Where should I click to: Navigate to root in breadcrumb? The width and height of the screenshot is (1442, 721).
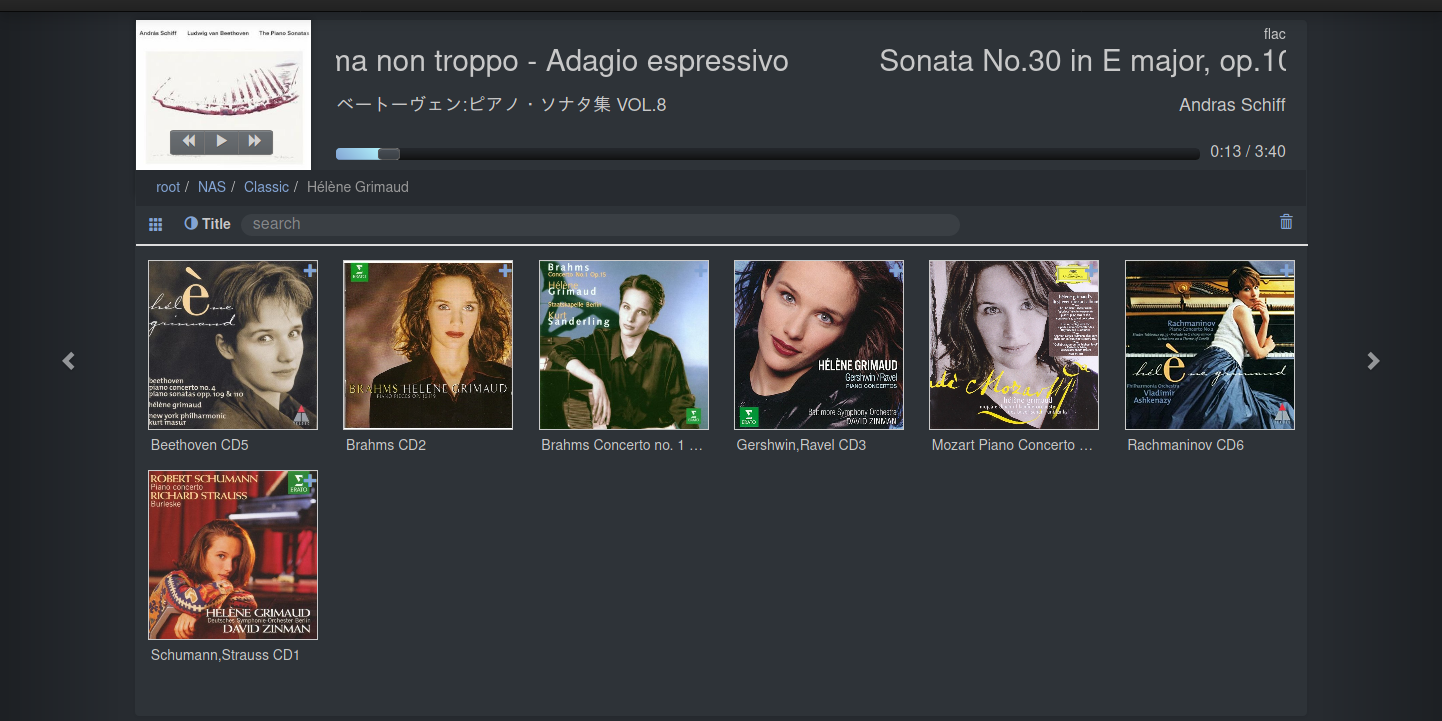tap(168, 187)
